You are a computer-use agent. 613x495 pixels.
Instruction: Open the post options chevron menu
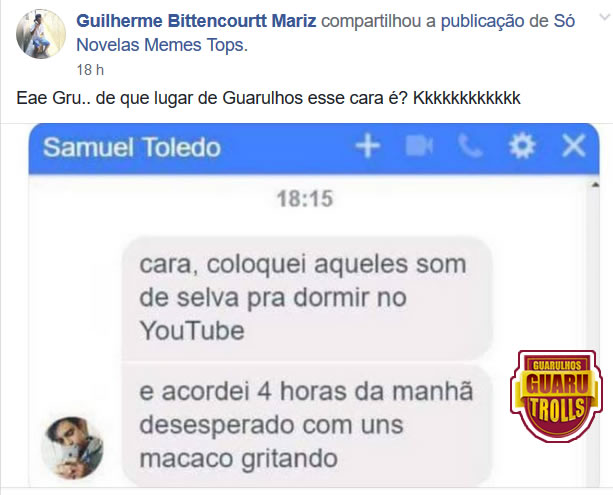tap(605, 18)
